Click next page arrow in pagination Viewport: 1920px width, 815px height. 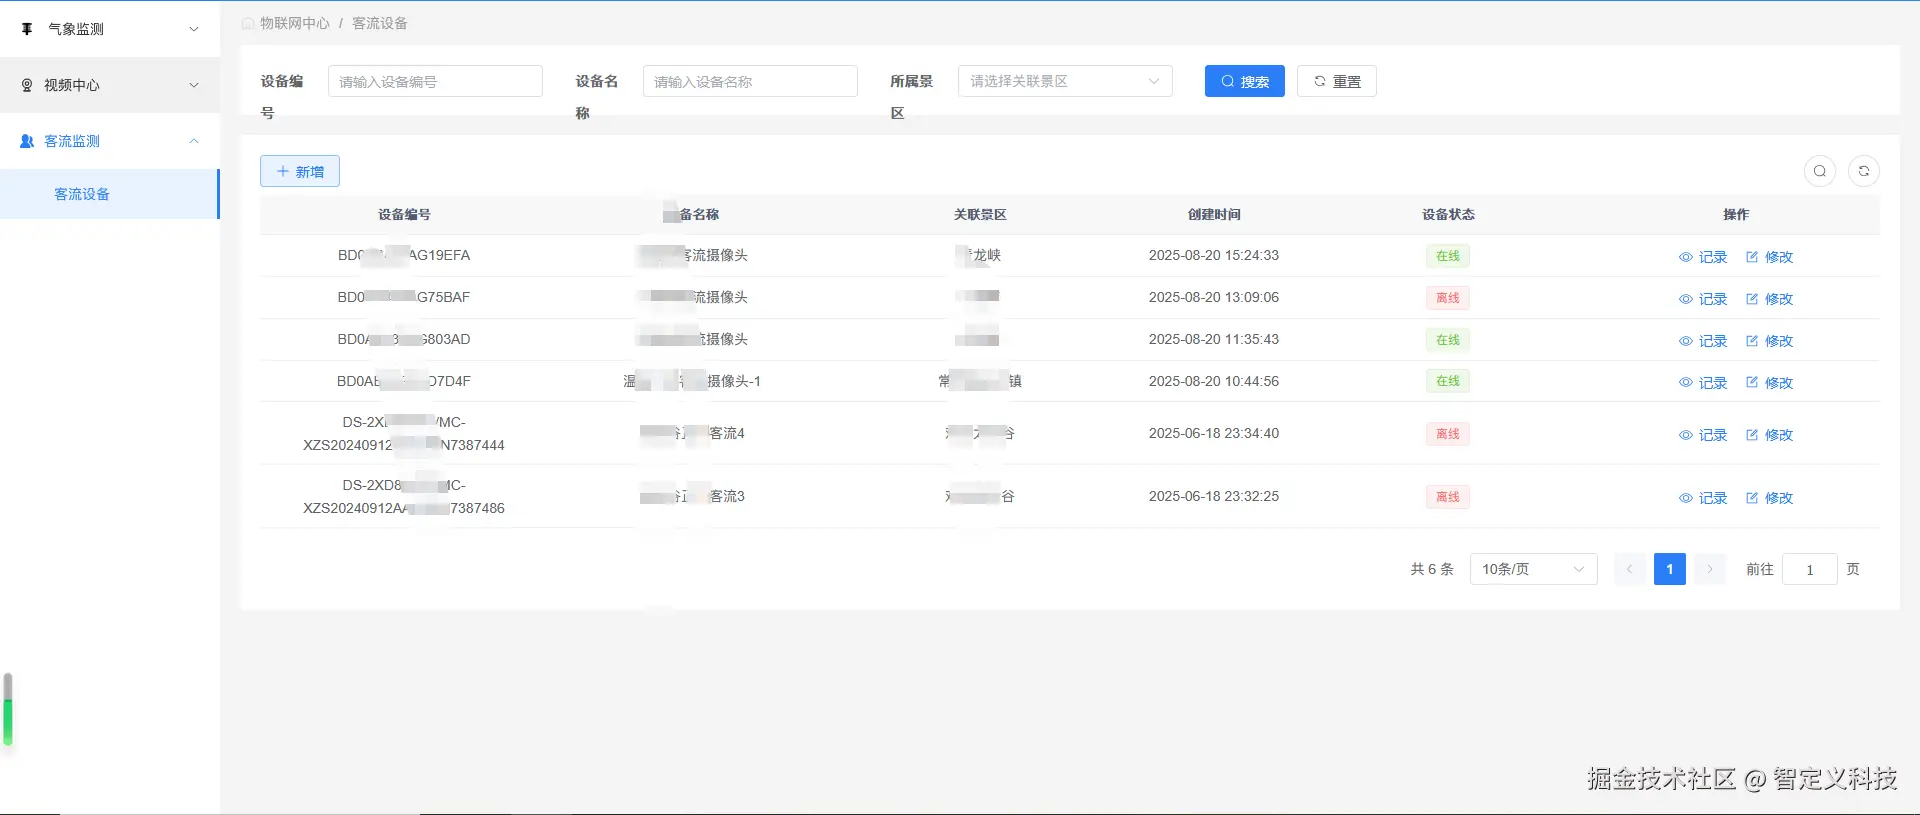(x=1710, y=569)
